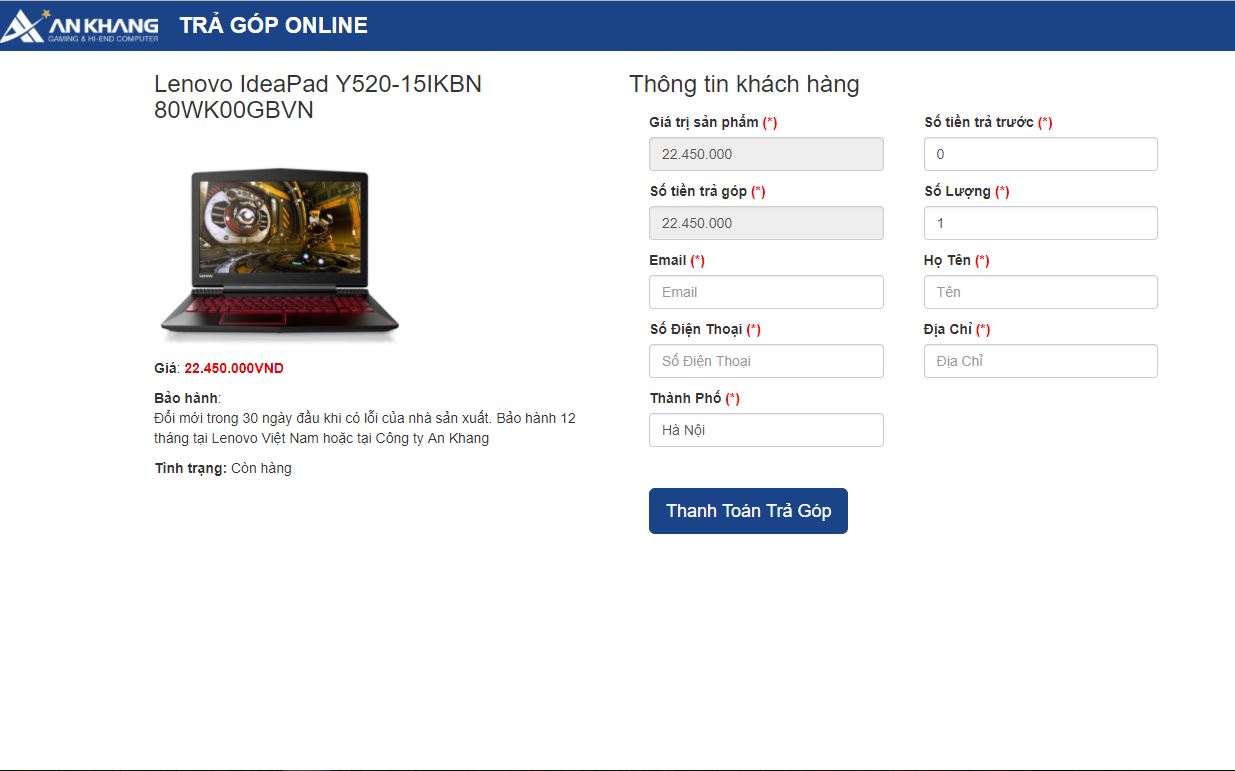Select the Giá trị sản phẩm field

(766, 154)
